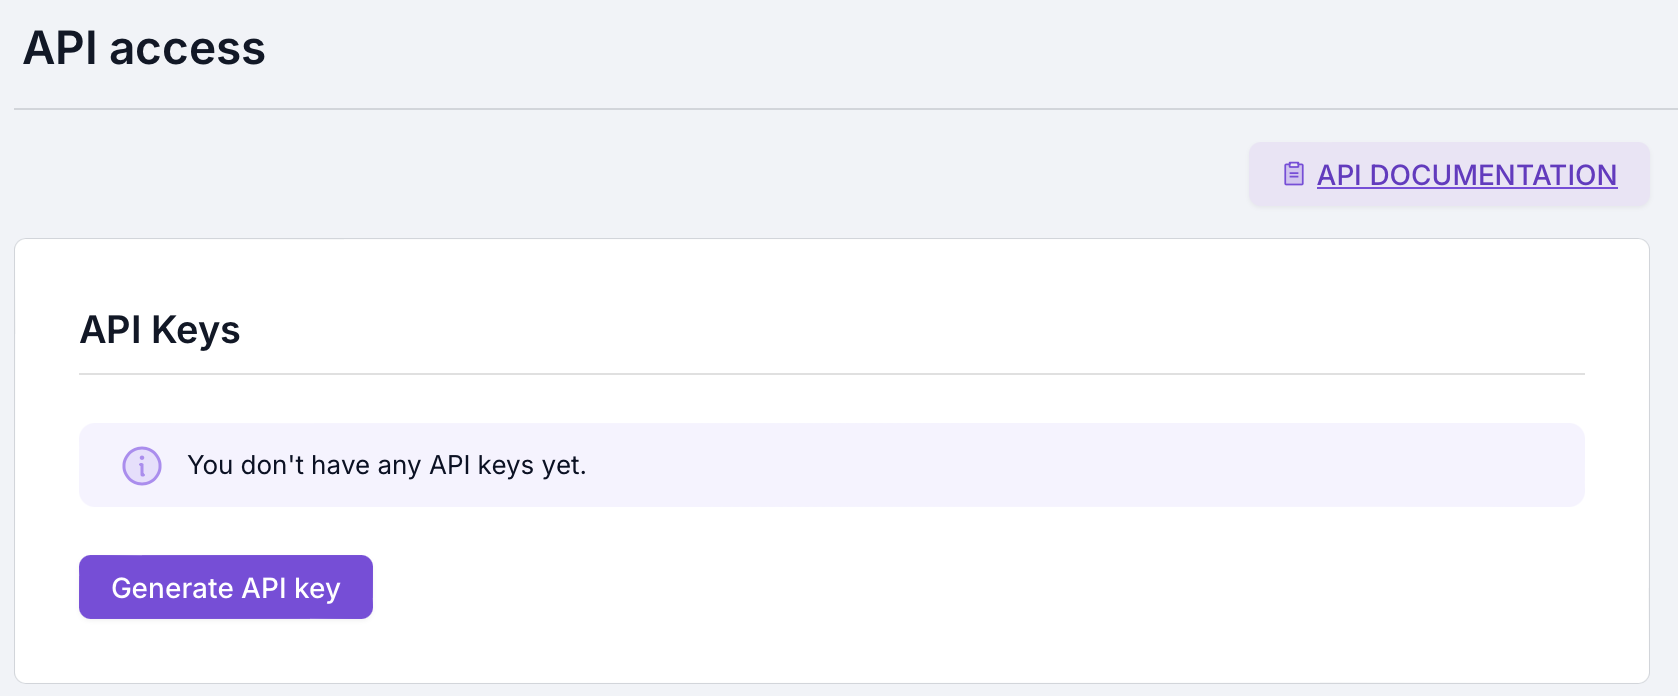Click the word 'Keys' in the card heading
This screenshot has height=696, width=1678.
pos(196,330)
